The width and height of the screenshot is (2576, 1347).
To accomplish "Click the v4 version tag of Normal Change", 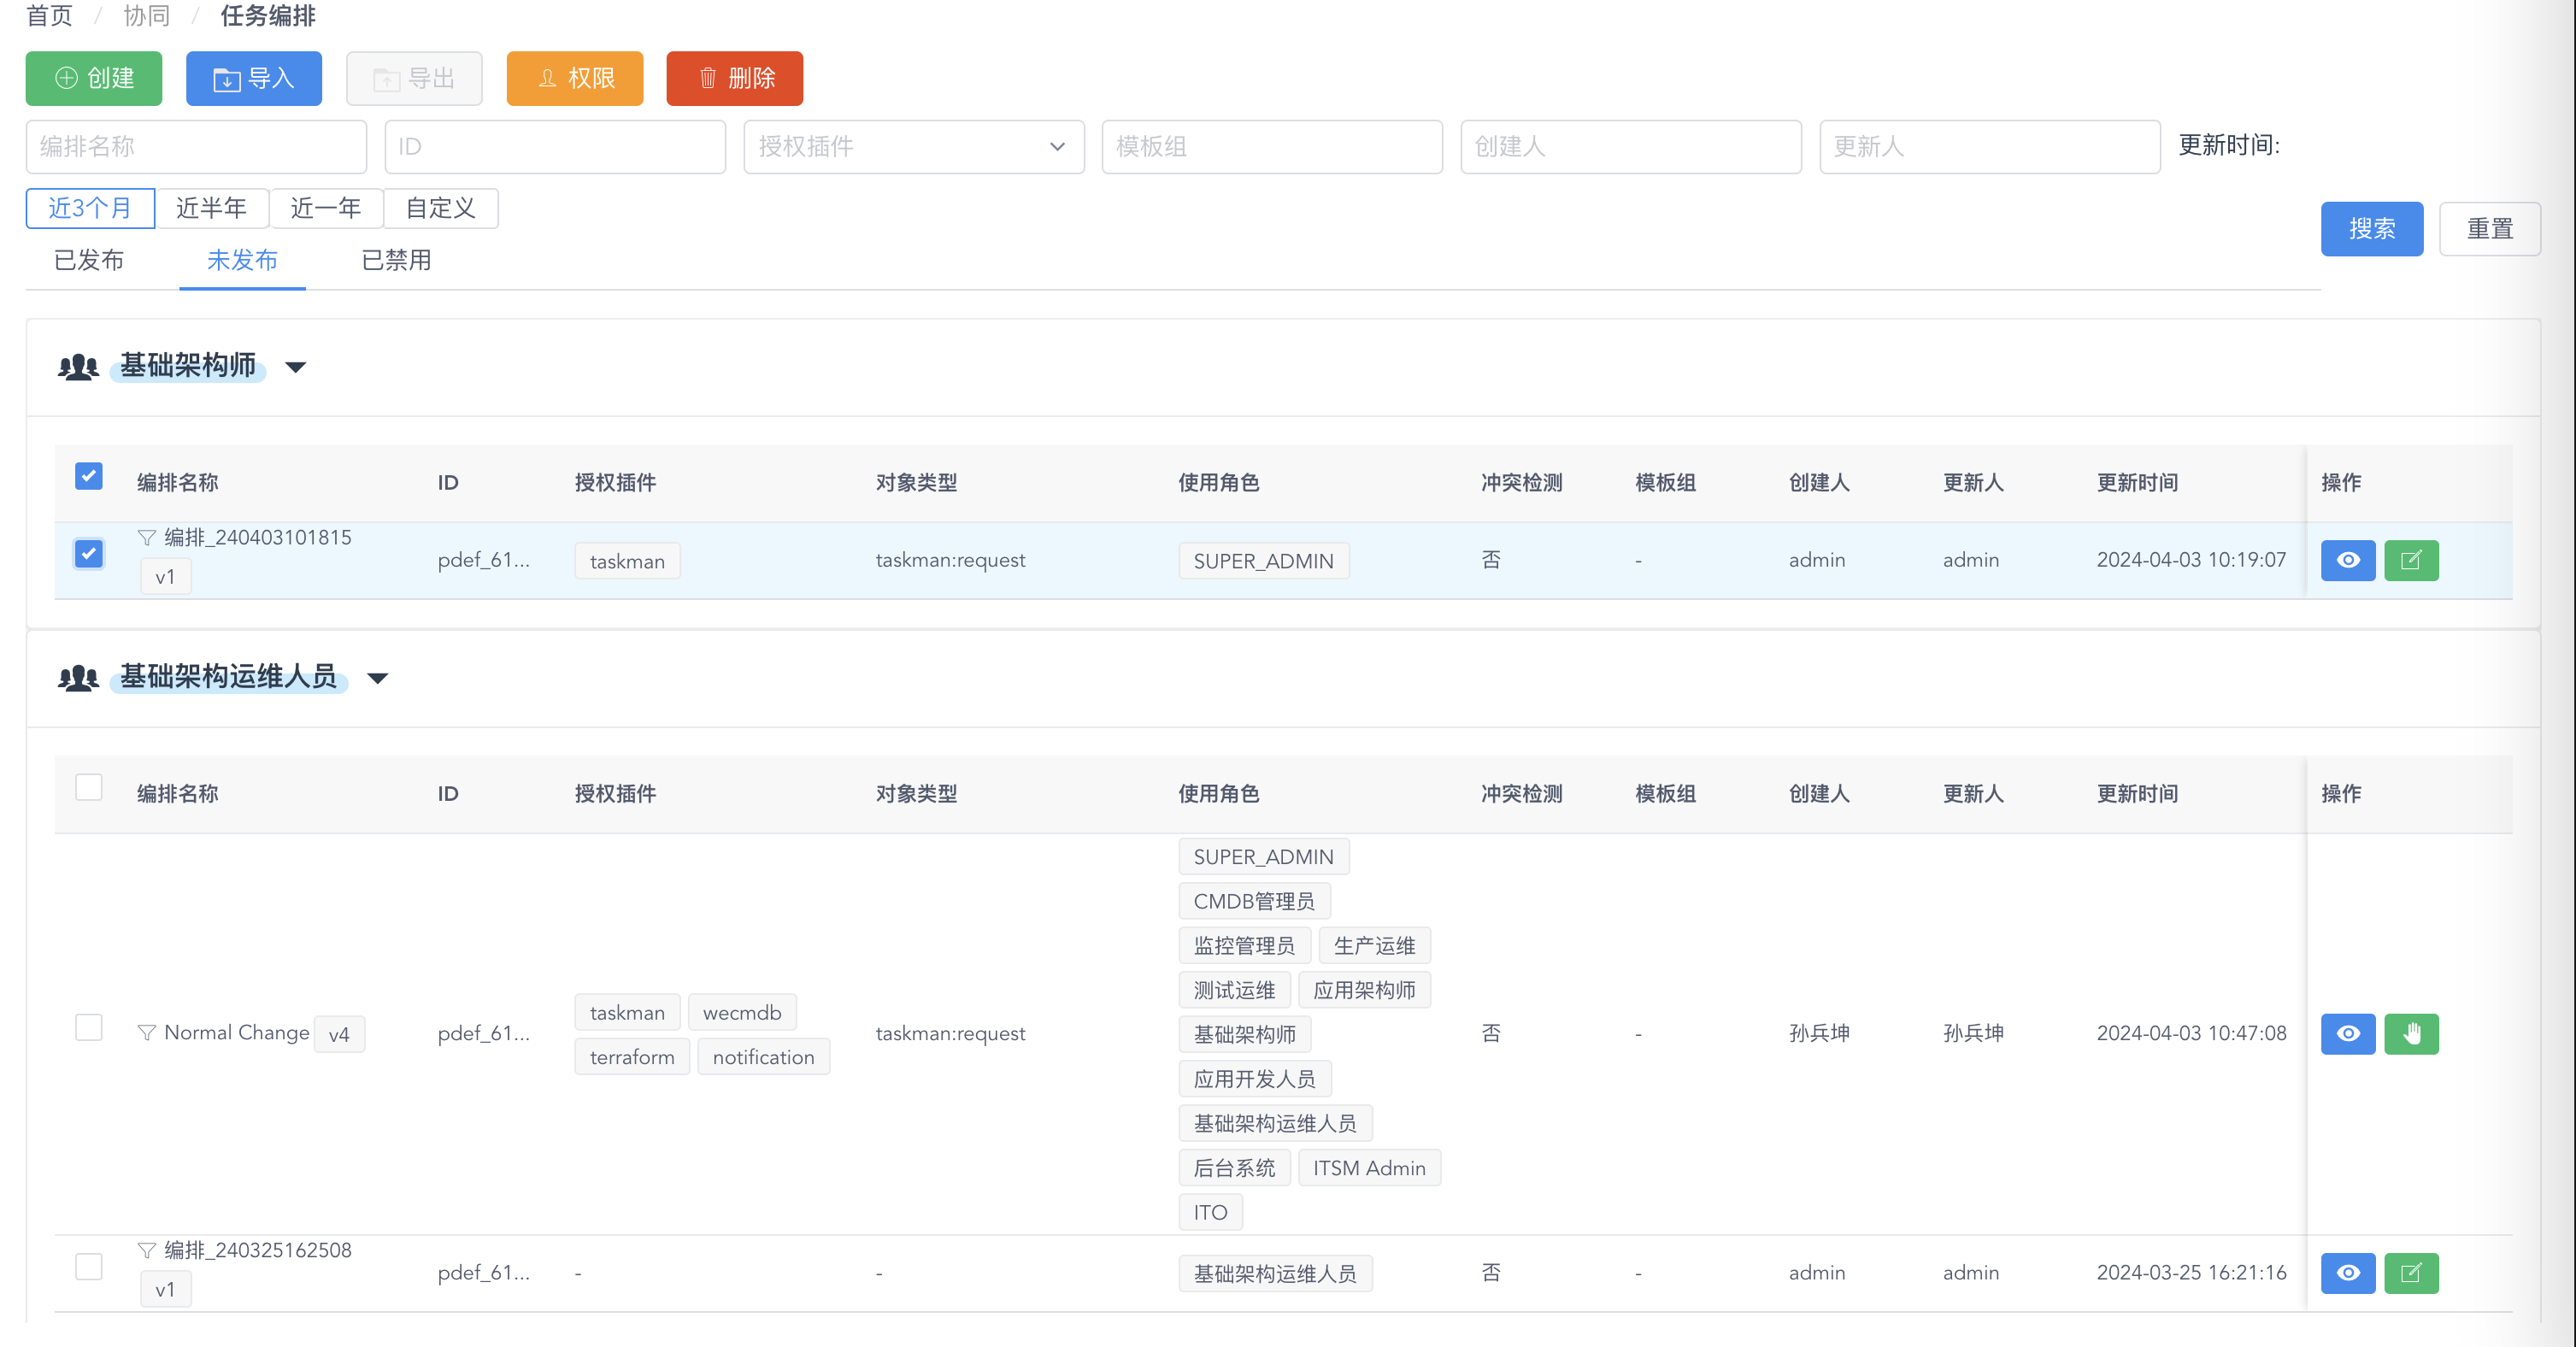I will (x=339, y=1035).
